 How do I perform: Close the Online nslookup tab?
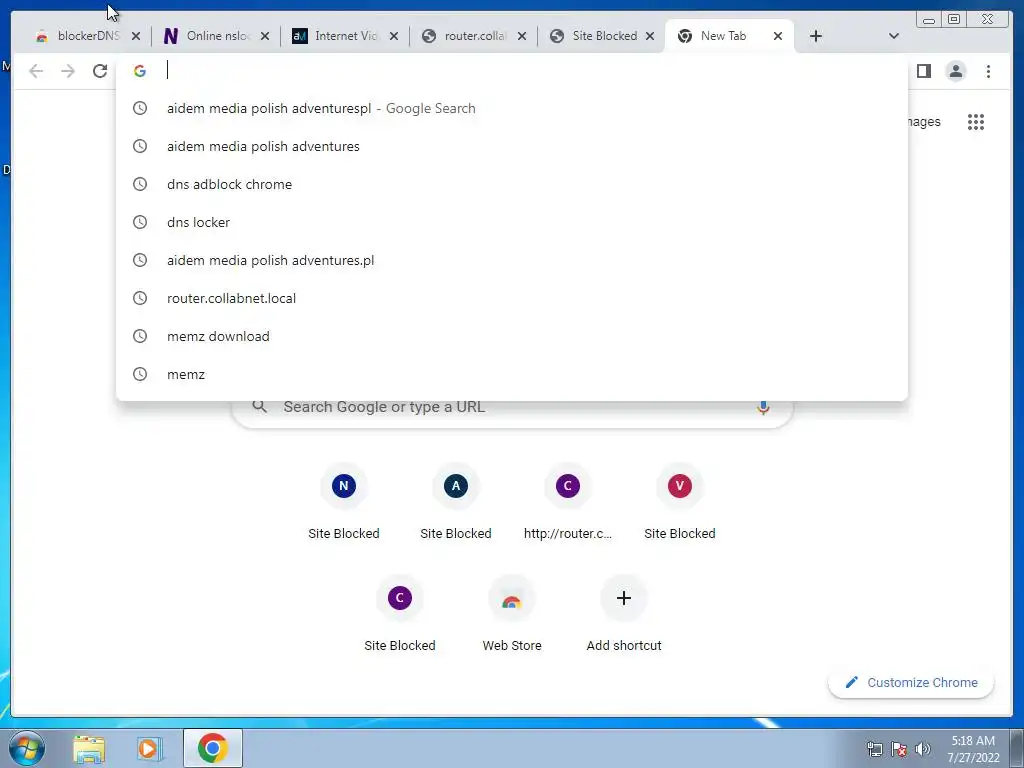point(264,36)
